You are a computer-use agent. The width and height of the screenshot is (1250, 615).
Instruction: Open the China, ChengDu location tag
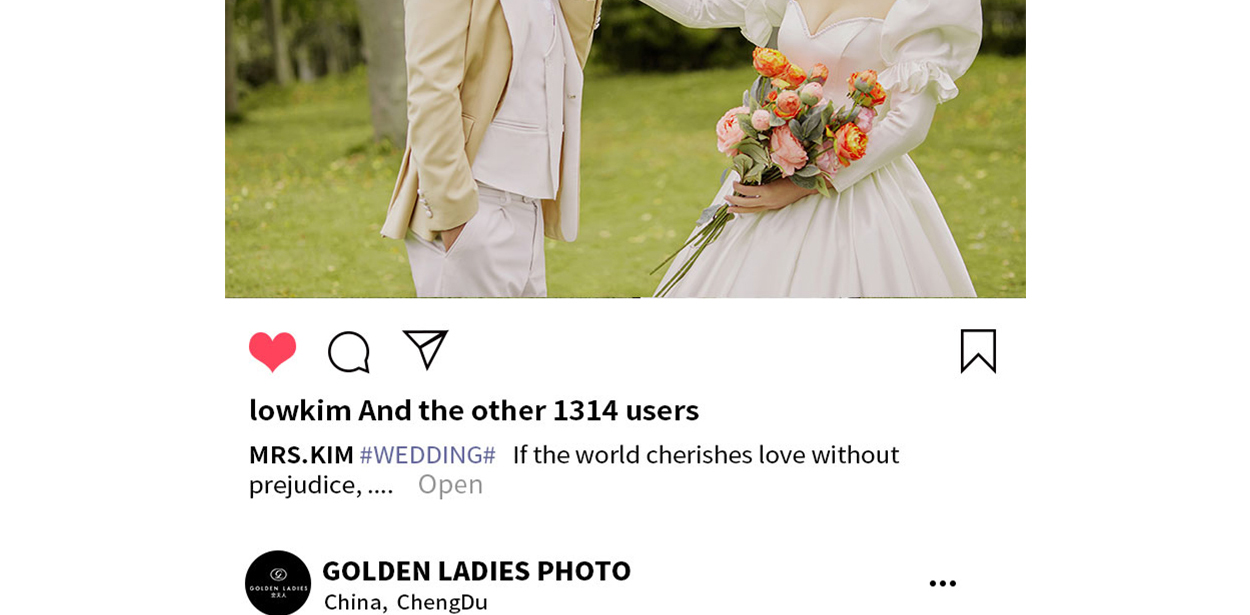pyautogui.click(x=405, y=602)
